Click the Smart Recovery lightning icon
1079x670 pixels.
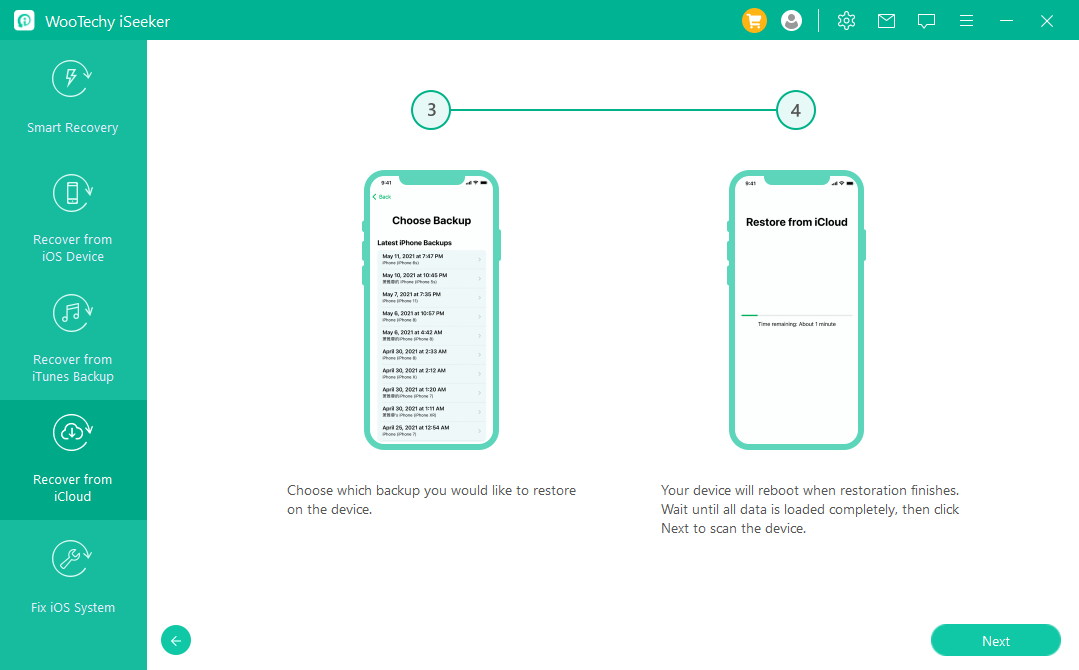click(x=73, y=80)
